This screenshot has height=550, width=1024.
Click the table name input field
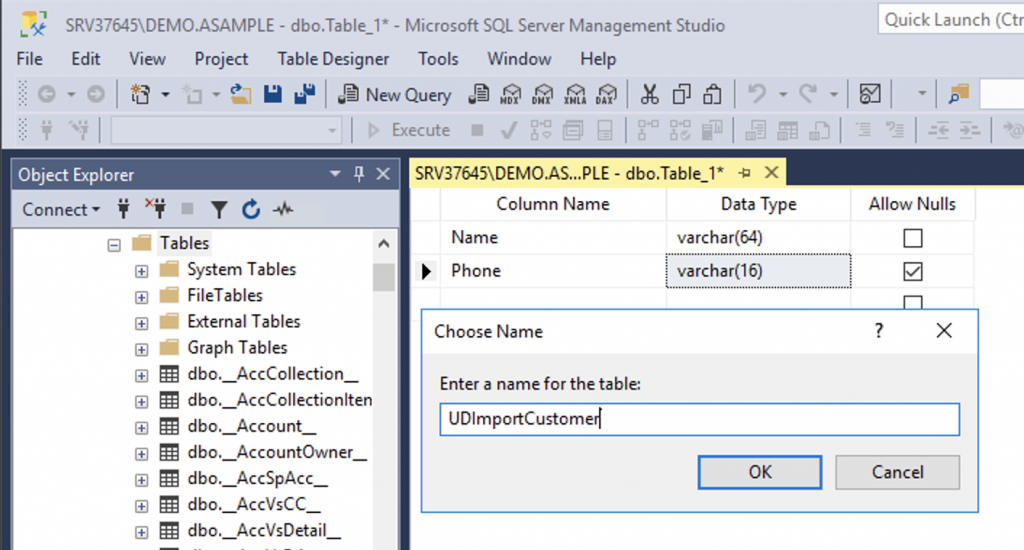coord(699,419)
